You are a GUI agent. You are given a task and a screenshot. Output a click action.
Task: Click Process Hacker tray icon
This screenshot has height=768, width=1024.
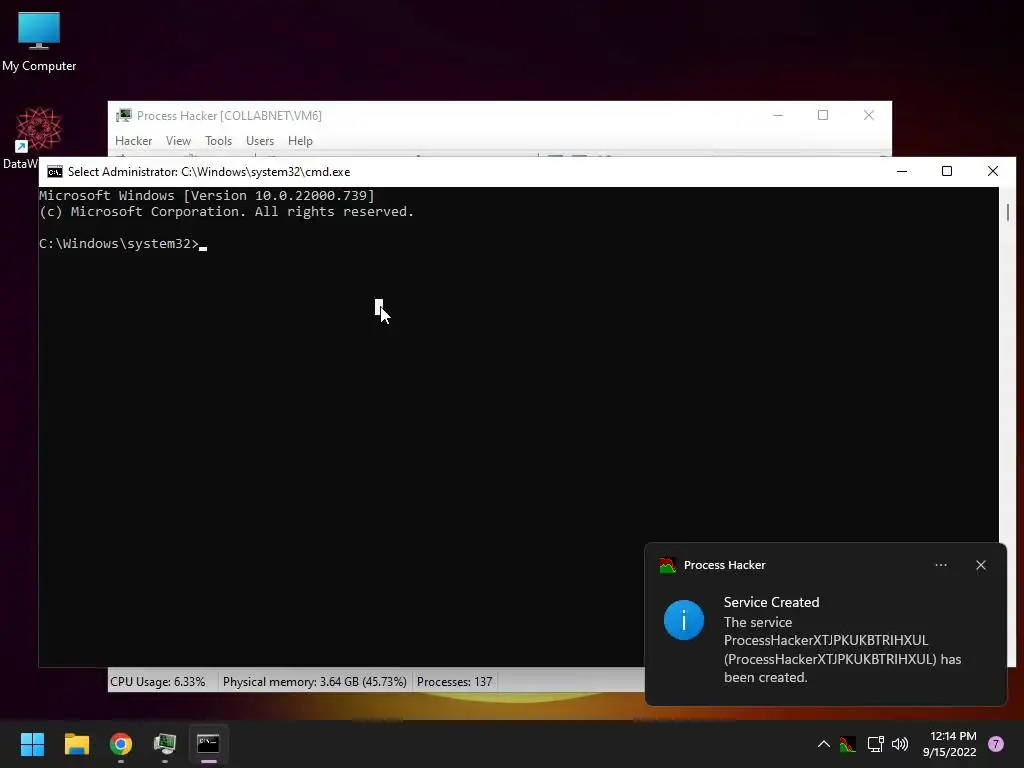point(848,744)
